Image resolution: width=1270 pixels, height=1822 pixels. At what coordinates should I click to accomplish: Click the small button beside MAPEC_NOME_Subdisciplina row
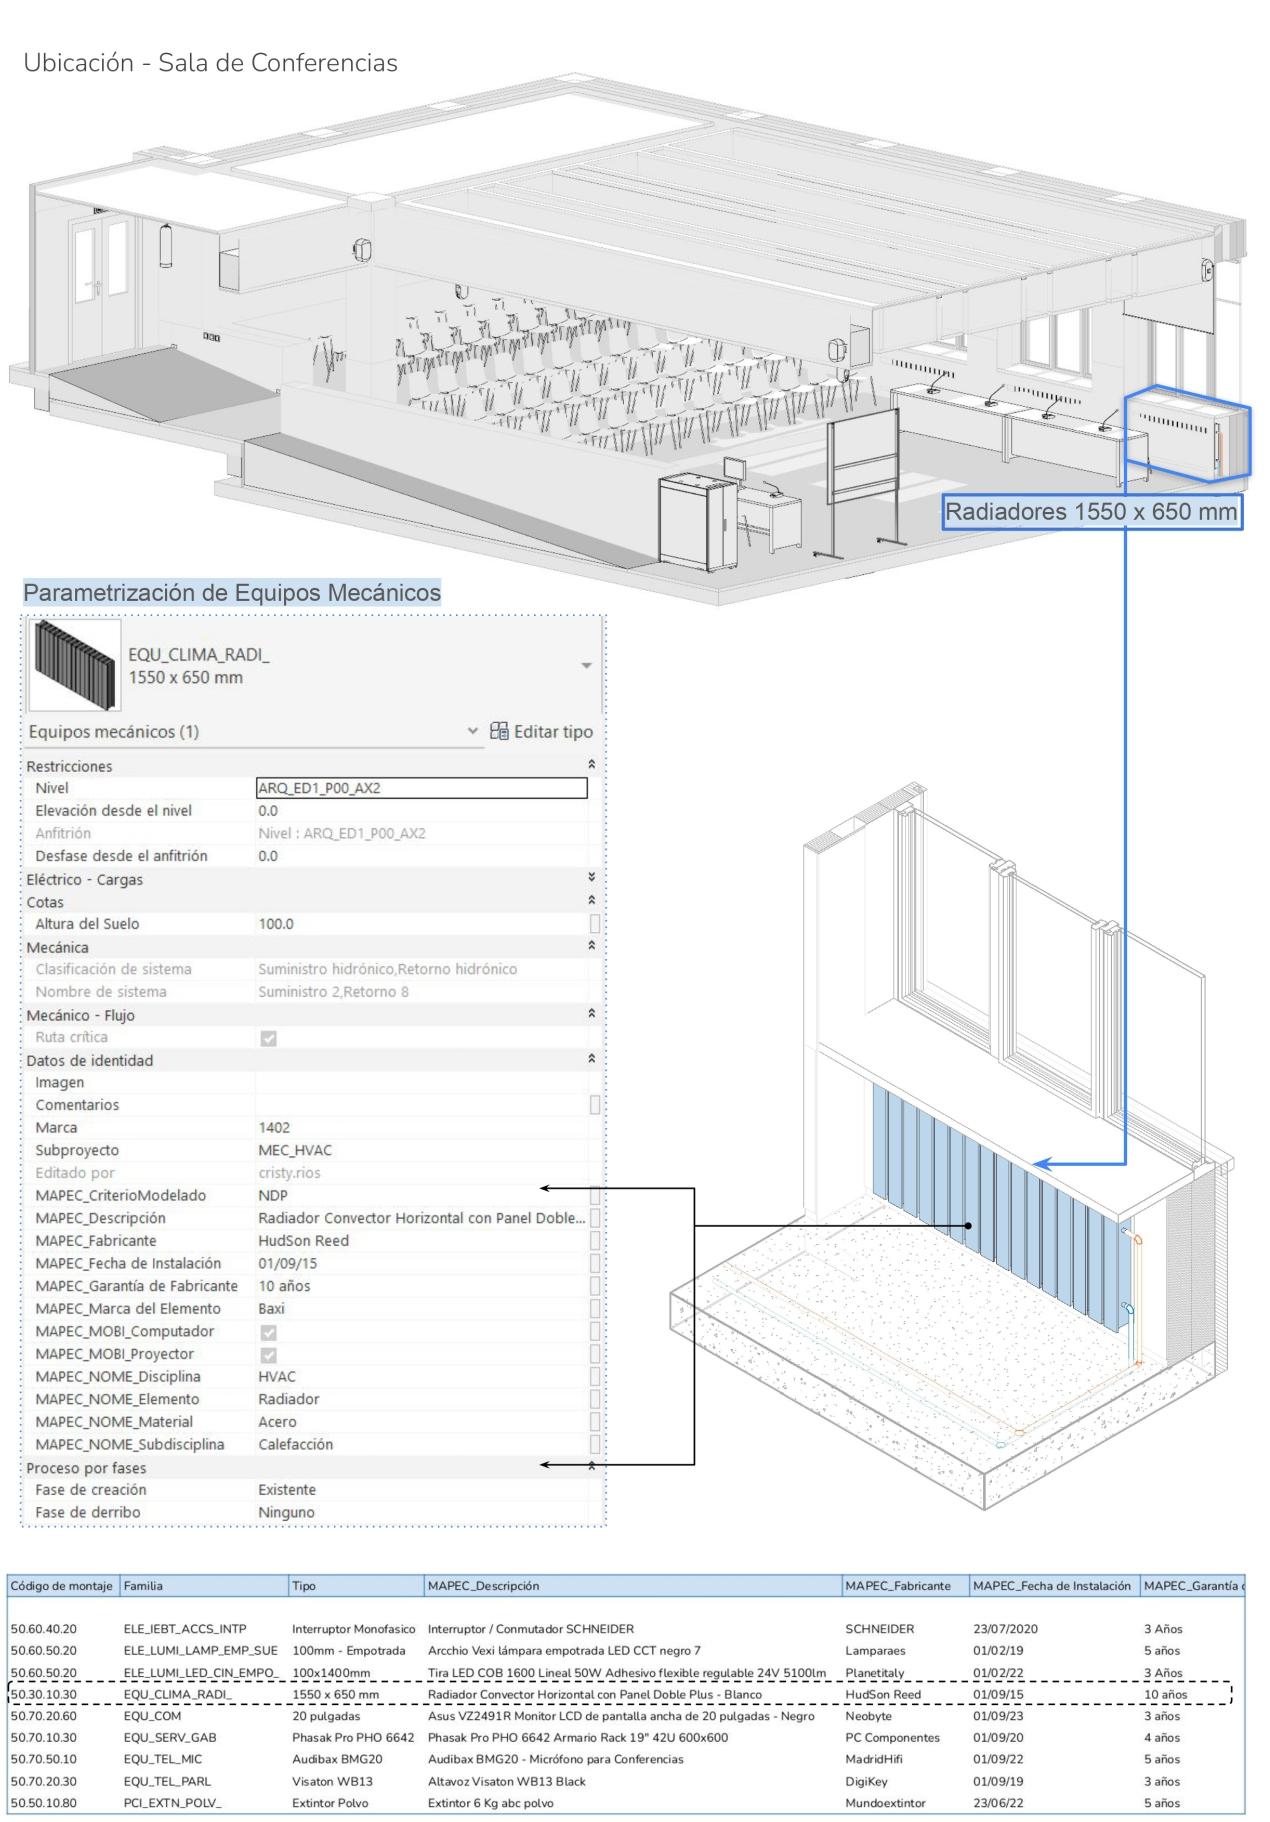(595, 1444)
